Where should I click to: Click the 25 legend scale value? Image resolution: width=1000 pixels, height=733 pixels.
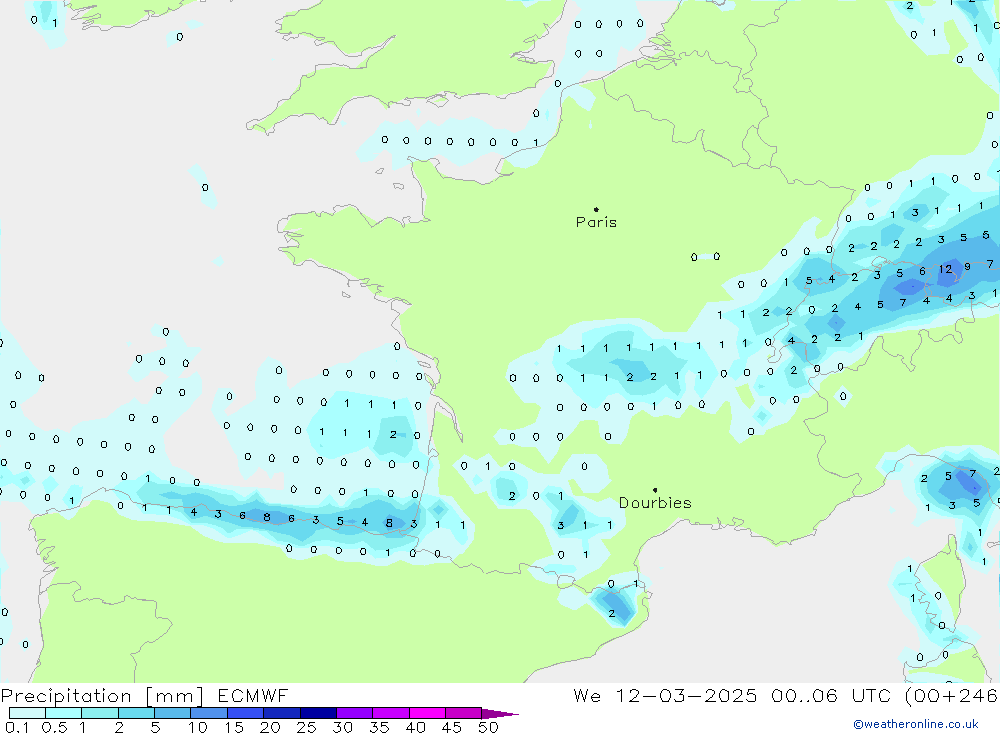[x=306, y=727]
